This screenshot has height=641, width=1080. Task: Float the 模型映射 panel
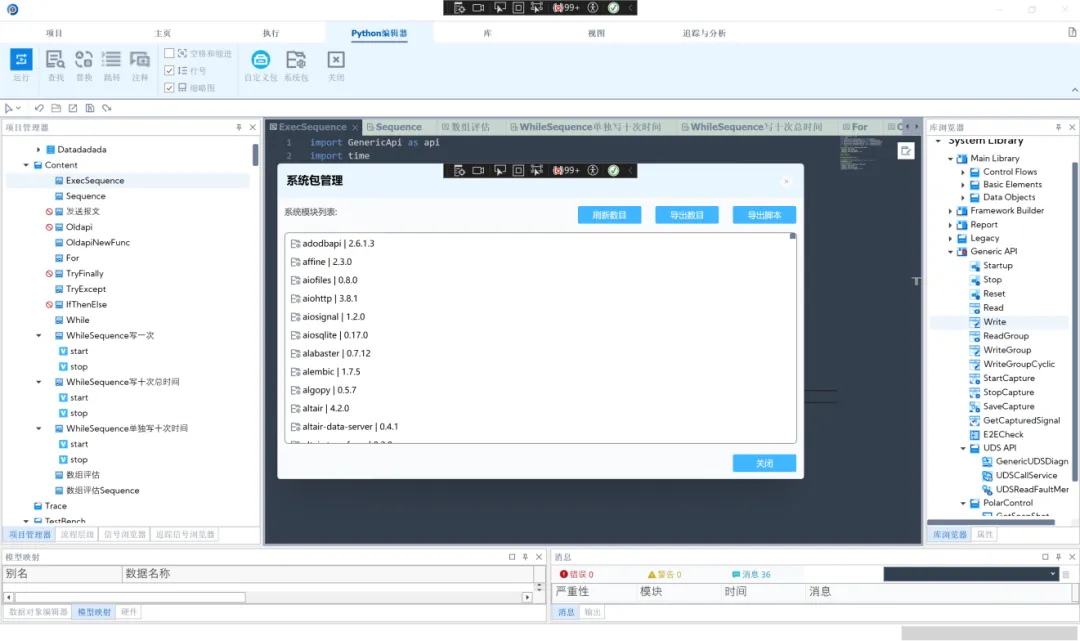[512, 557]
